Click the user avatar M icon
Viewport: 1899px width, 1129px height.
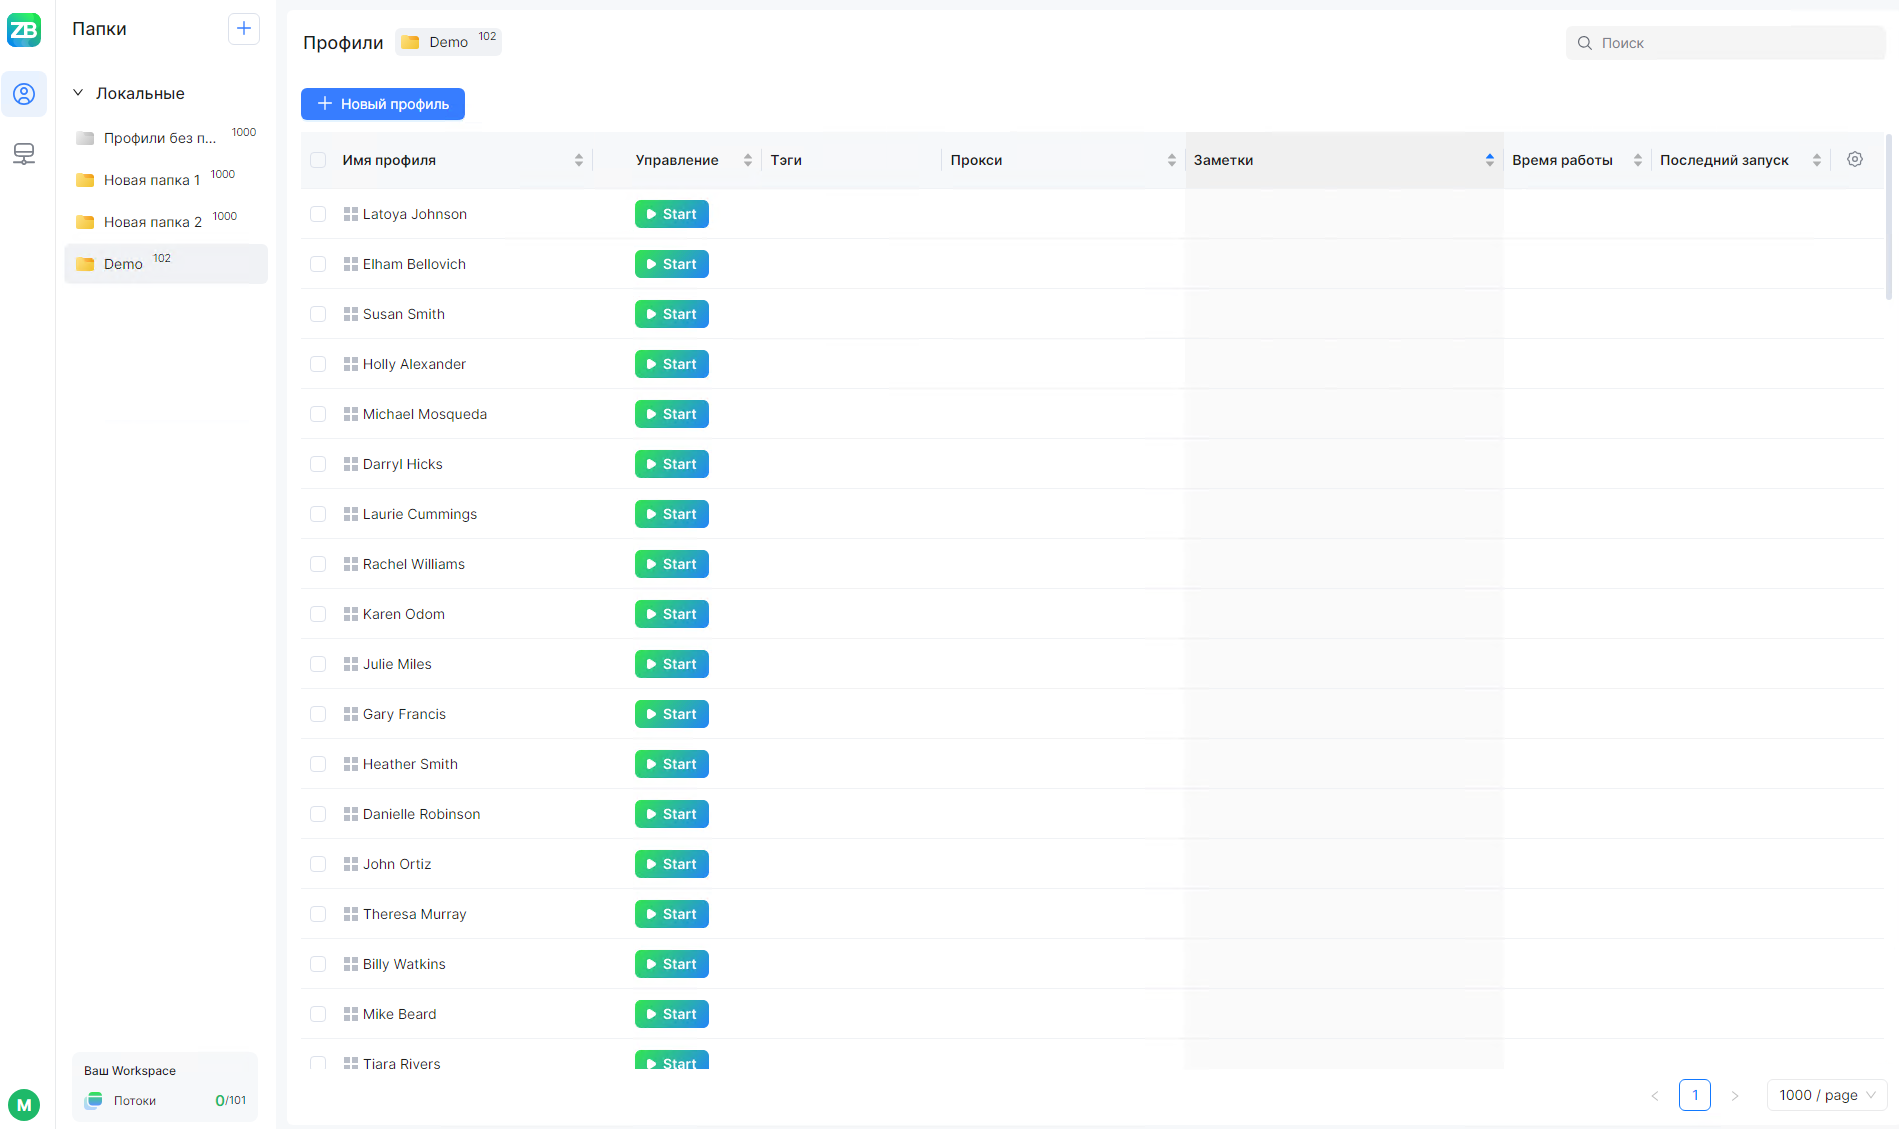pos(24,1105)
